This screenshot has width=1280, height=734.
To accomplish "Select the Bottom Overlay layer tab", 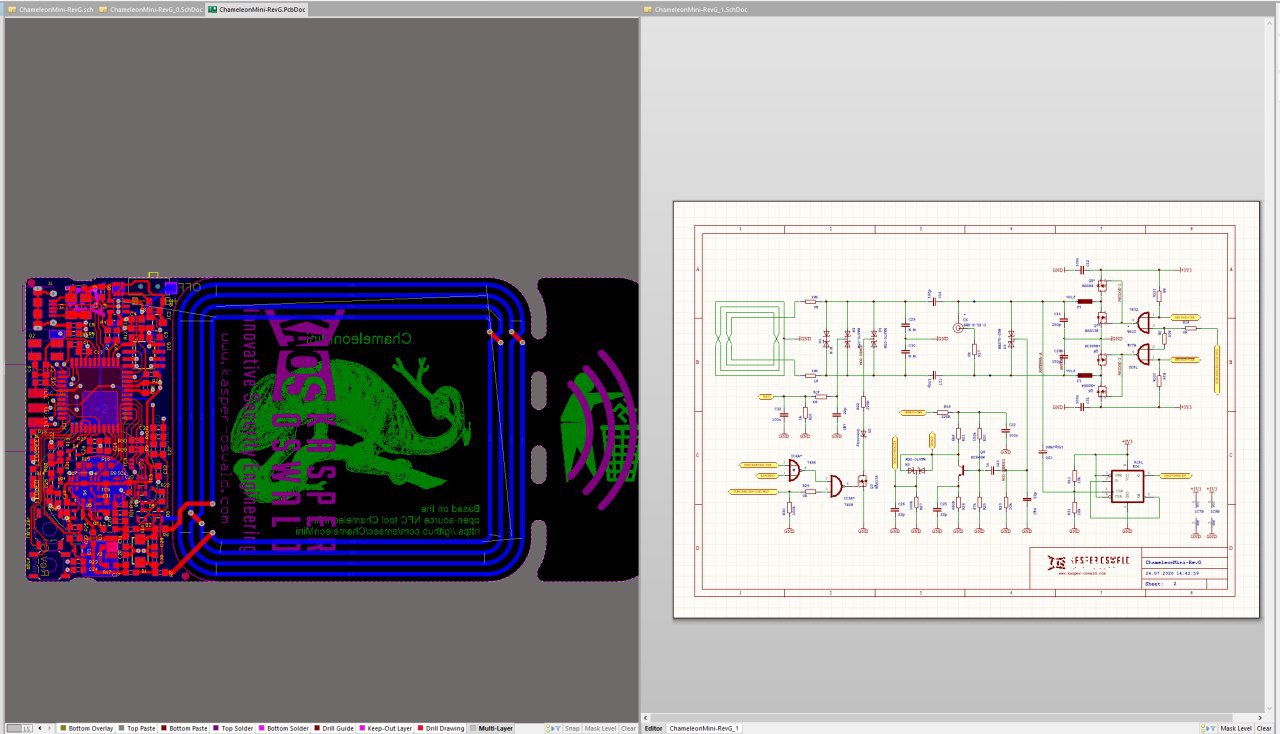I will click(87, 728).
